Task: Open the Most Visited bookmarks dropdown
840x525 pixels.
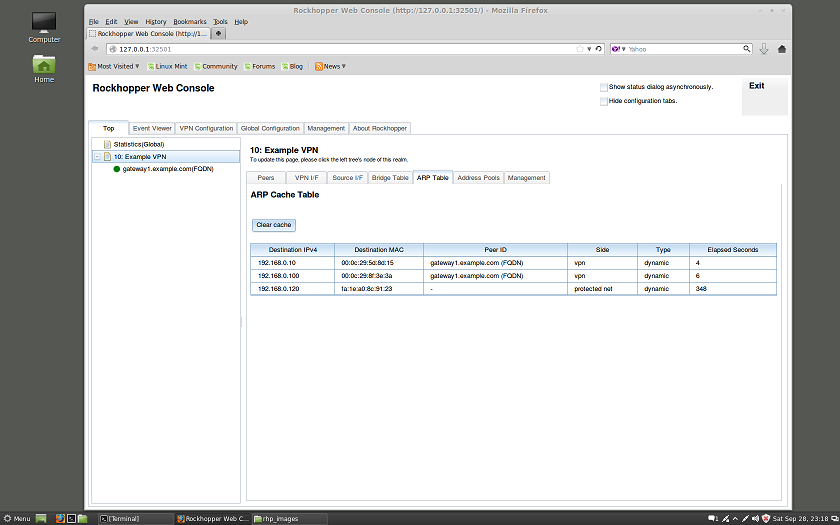Action: click(114, 66)
